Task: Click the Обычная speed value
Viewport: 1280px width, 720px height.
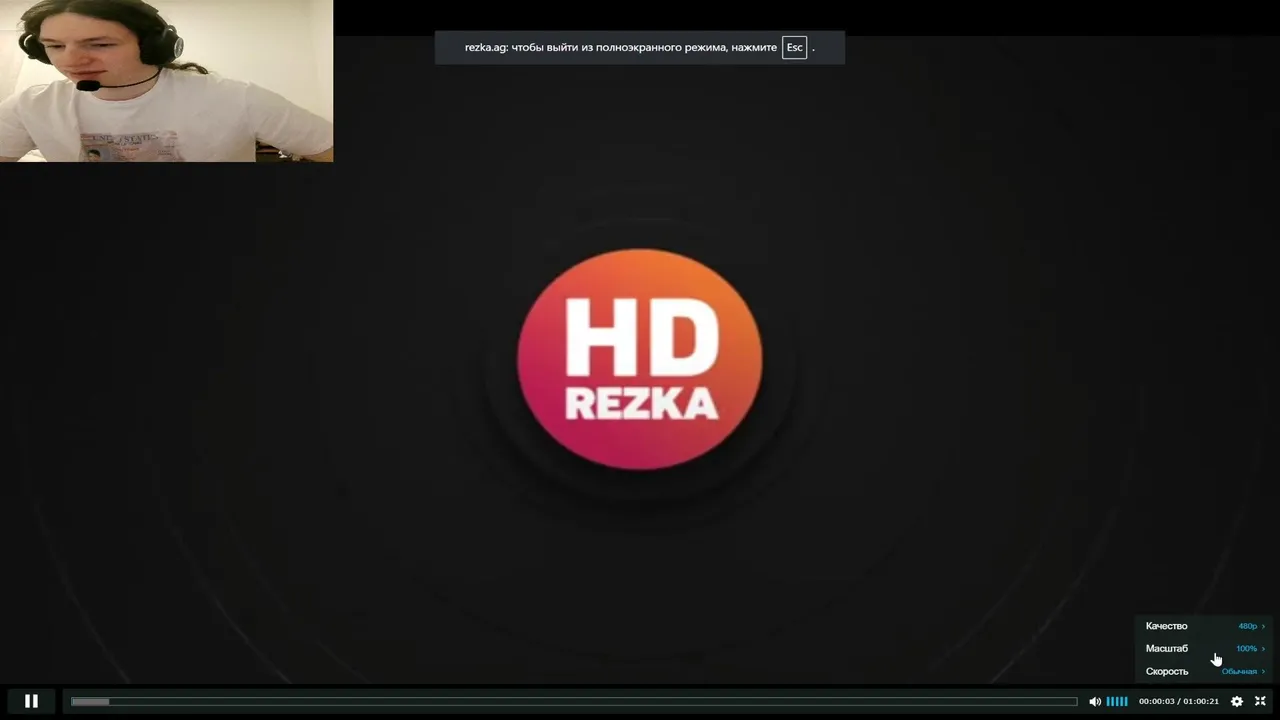Action: click(x=1240, y=672)
